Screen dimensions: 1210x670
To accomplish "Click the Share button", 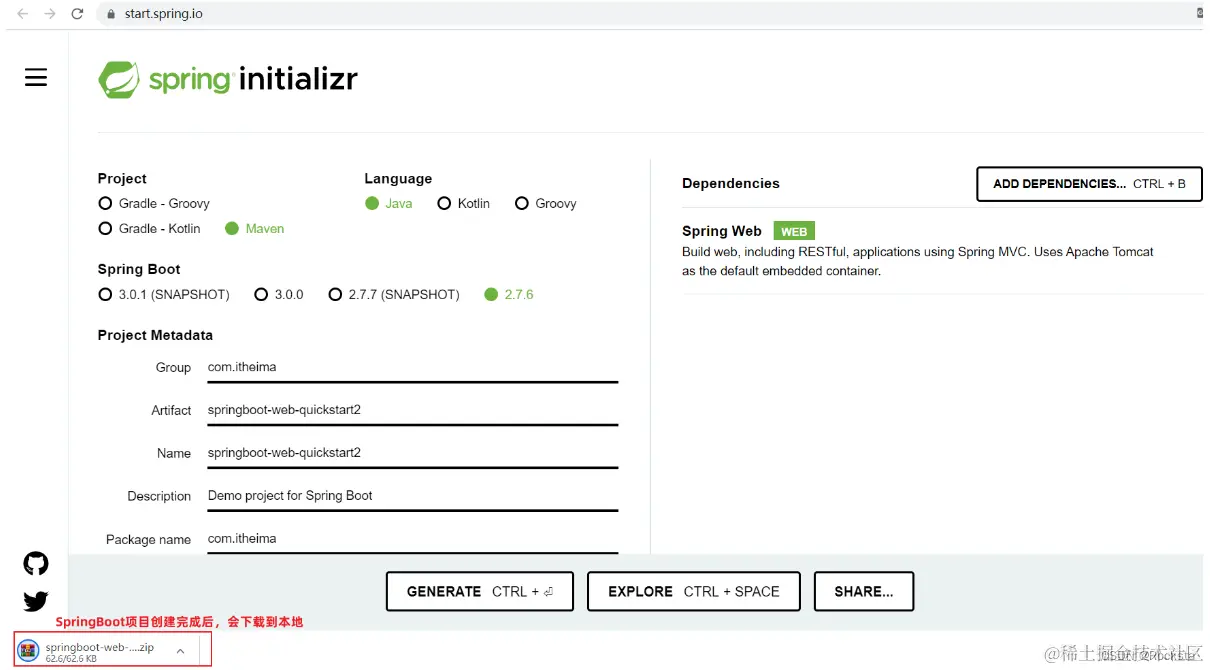I will point(864,591).
